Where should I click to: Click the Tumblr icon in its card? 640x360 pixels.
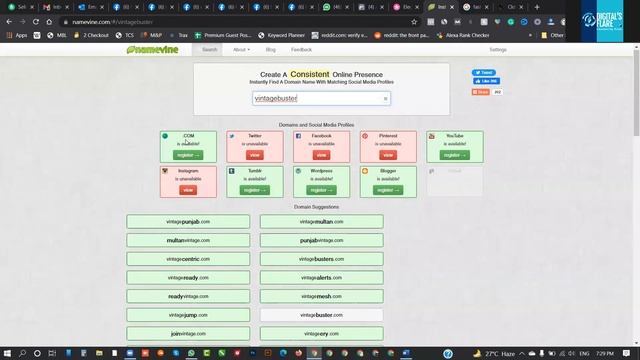[232, 171]
